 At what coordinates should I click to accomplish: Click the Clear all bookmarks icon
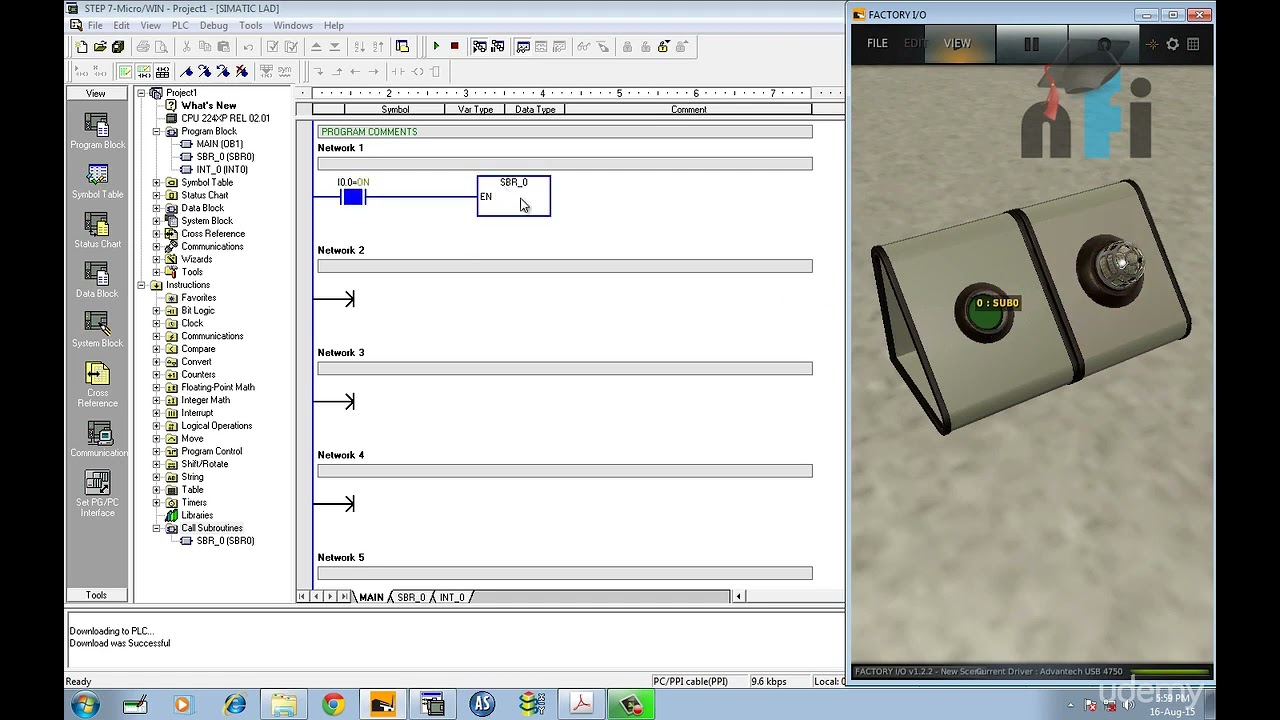241,72
